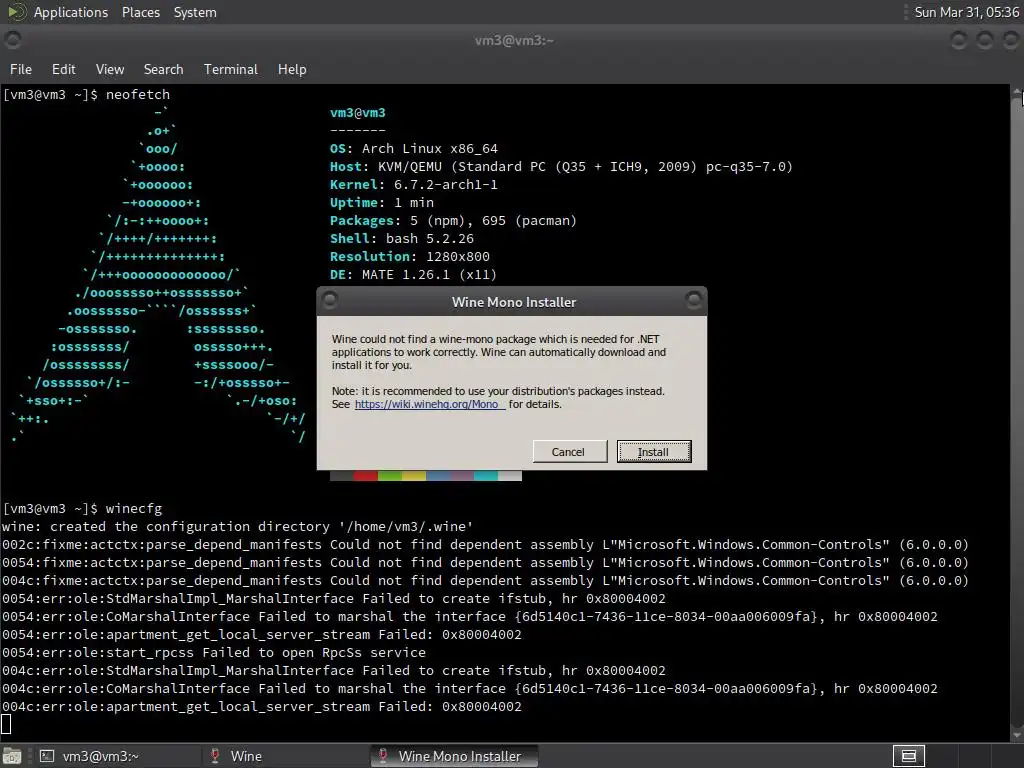Click the Arch logo icon beside Applications
The width and height of the screenshot is (1024, 768).
[x=16, y=12]
